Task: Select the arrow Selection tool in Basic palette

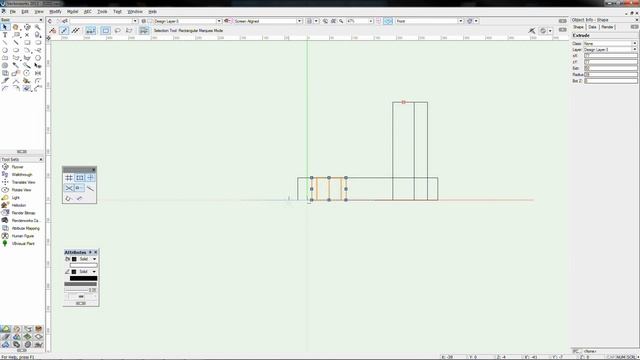Action: [x=5, y=27]
